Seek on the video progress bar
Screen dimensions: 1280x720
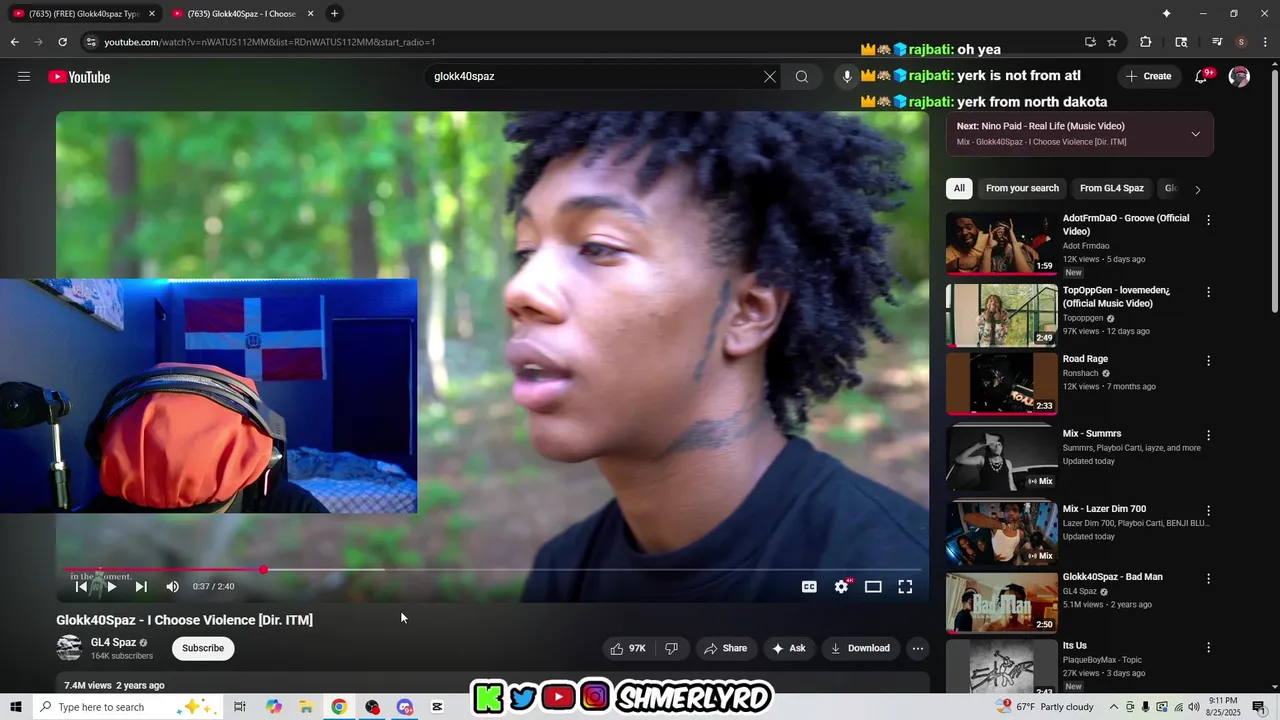click(493, 570)
